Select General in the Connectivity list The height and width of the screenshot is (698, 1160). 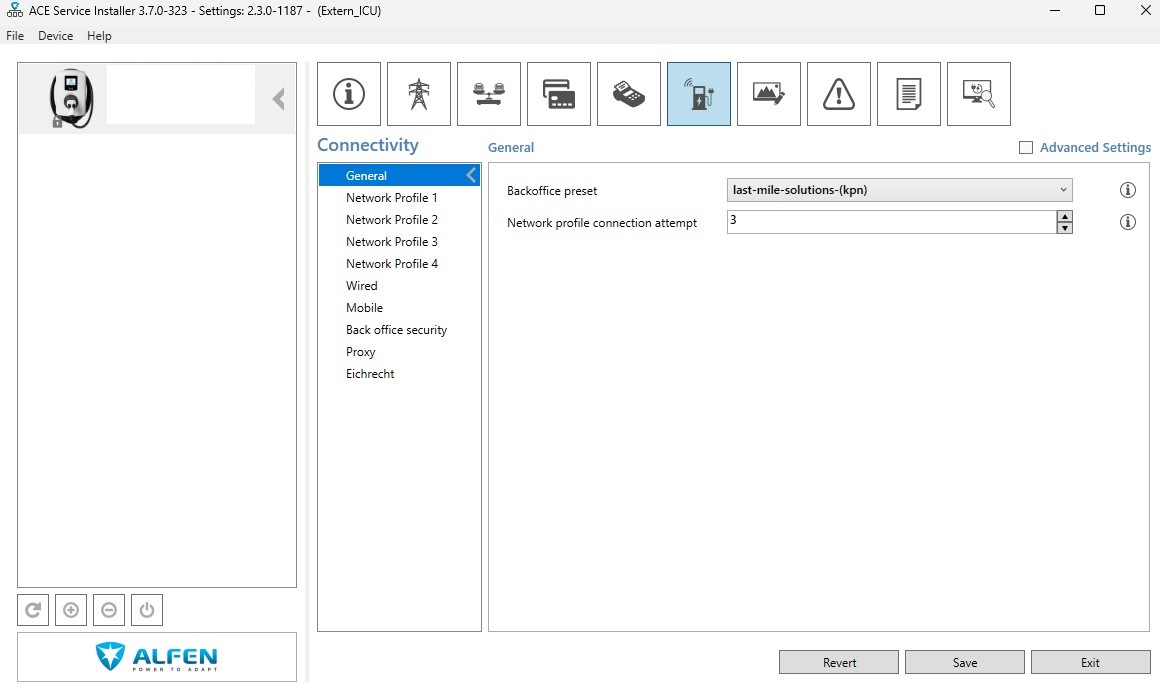tap(399, 175)
